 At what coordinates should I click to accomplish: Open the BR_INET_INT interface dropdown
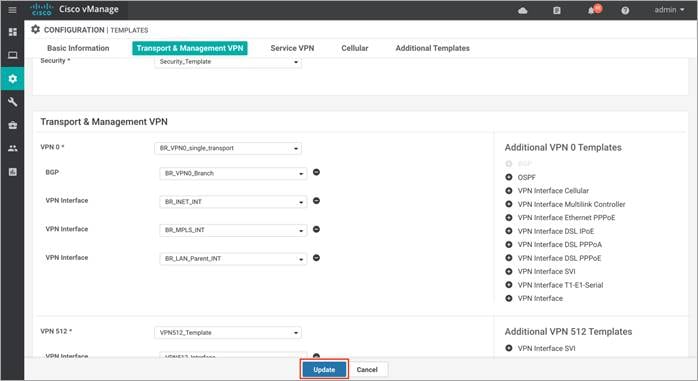(x=233, y=202)
